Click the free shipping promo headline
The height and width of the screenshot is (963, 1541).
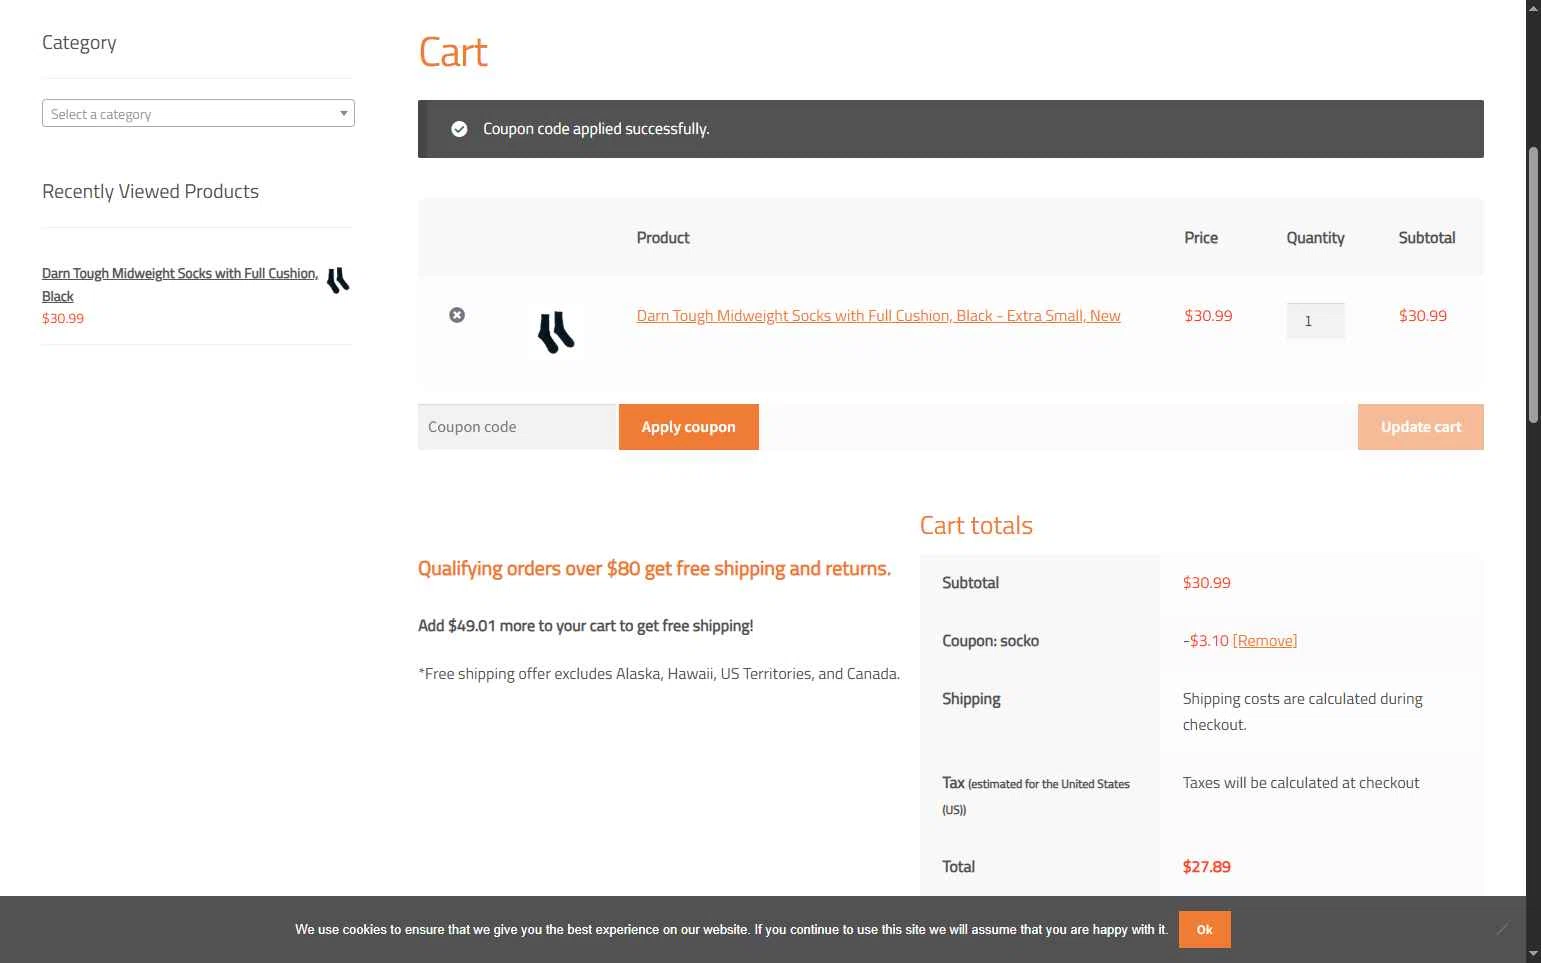(654, 569)
